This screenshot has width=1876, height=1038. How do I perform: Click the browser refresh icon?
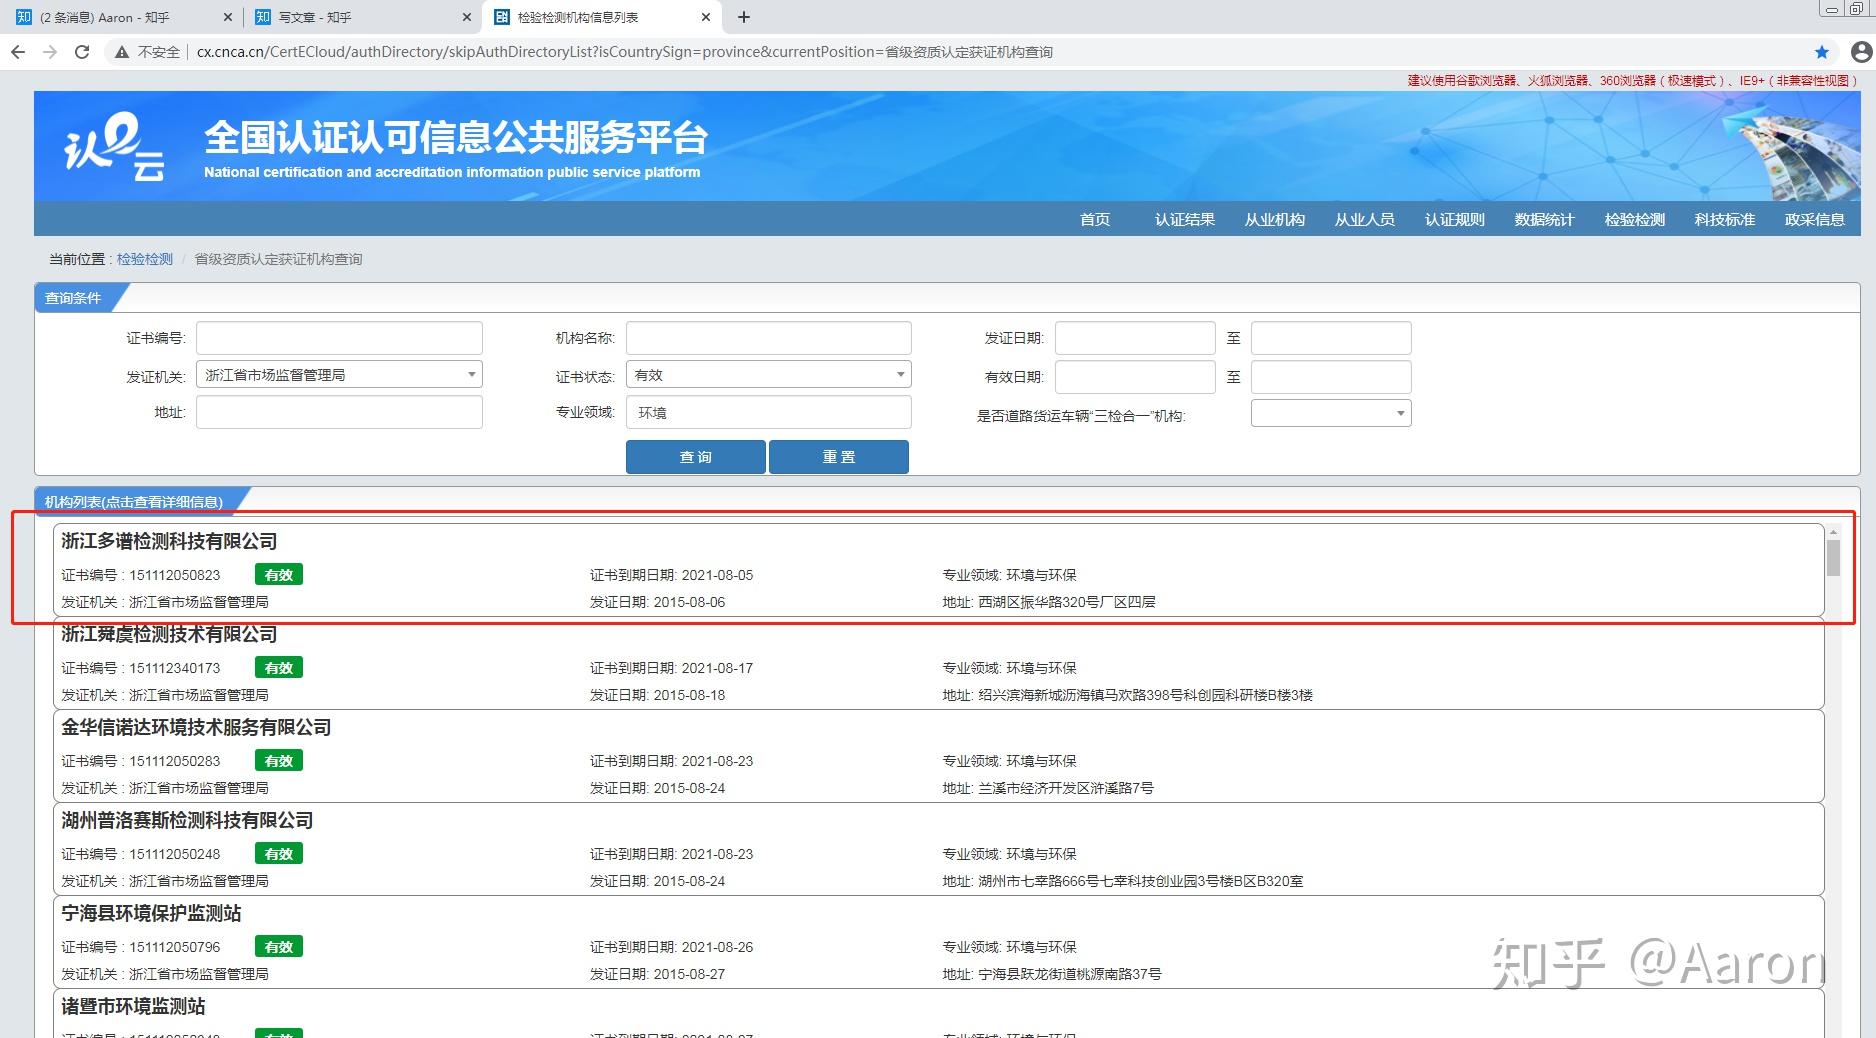pos(83,51)
